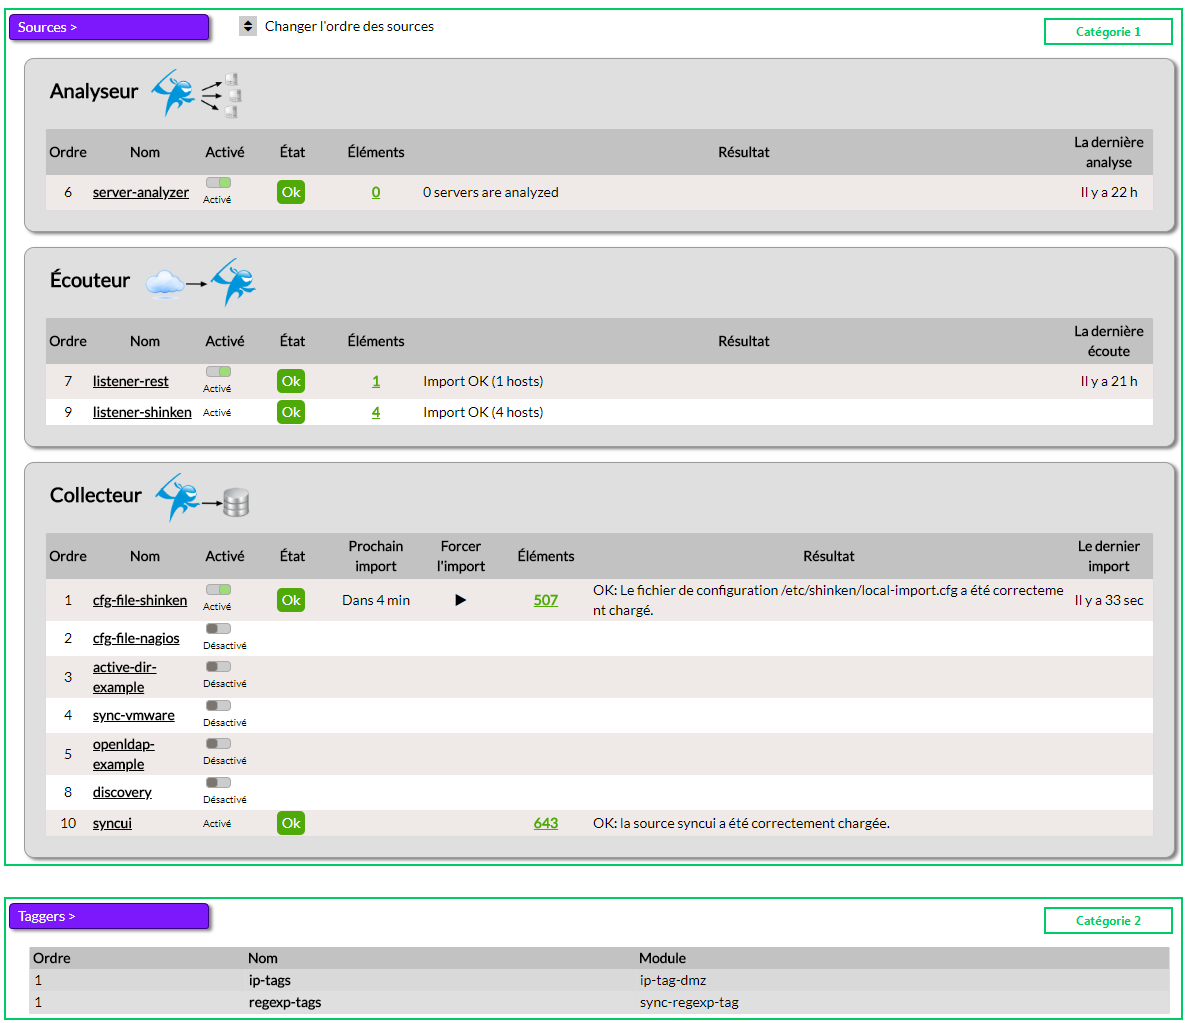Select the regexp-tags tagger row
The height and width of the screenshot is (1023, 1198).
(x=285, y=1002)
